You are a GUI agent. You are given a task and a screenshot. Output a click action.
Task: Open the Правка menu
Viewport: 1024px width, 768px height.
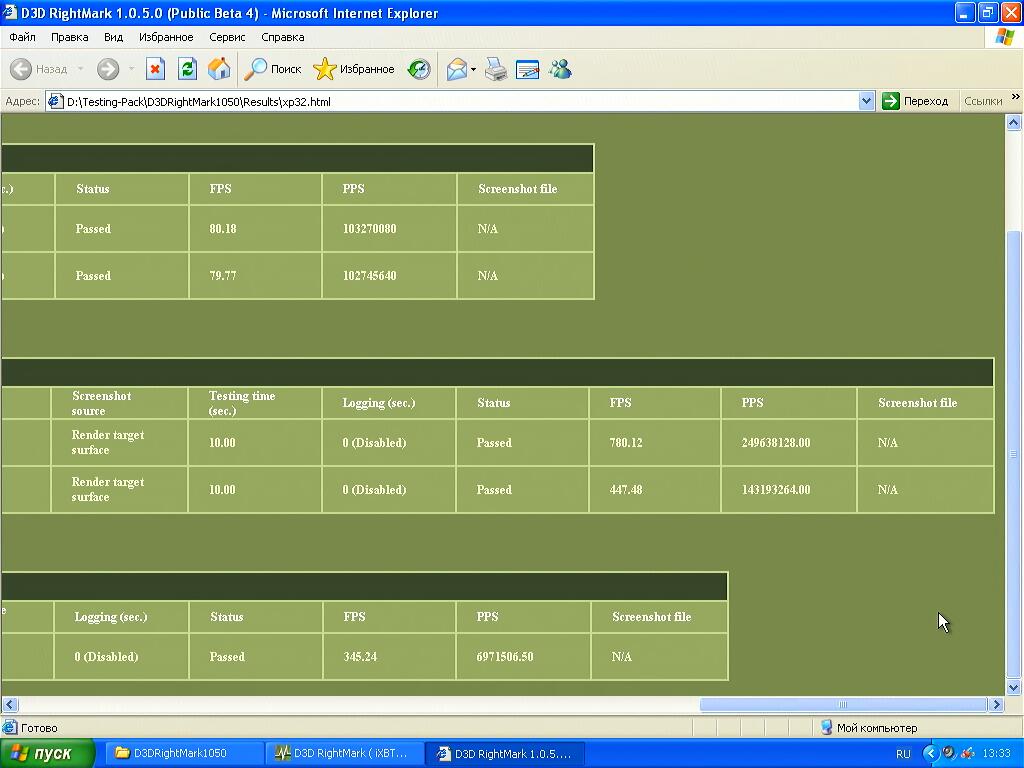pyautogui.click(x=69, y=37)
